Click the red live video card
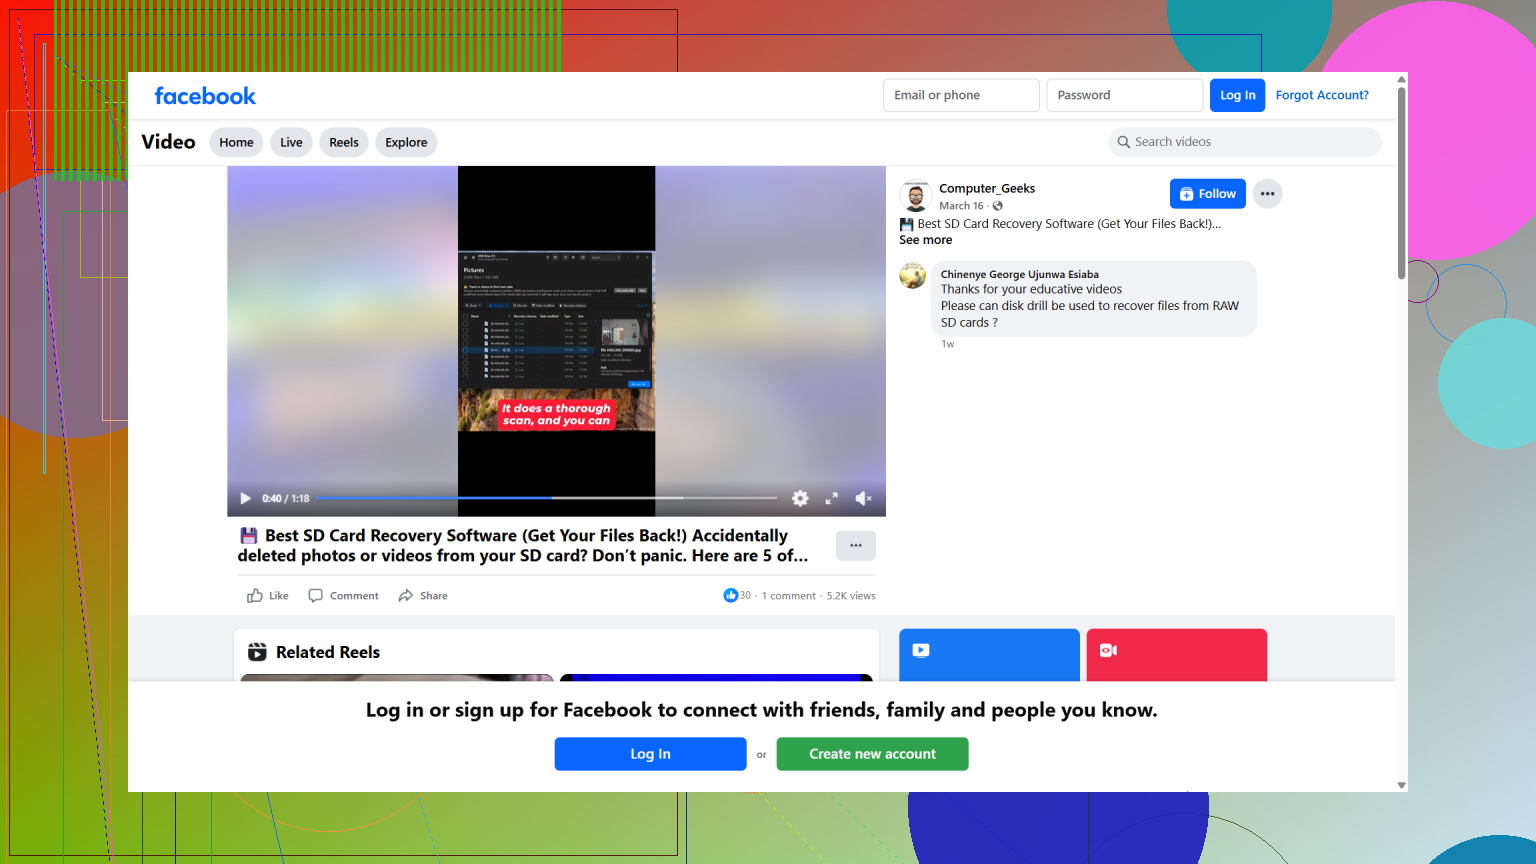This screenshot has width=1536, height=864. click(1177, 655)
